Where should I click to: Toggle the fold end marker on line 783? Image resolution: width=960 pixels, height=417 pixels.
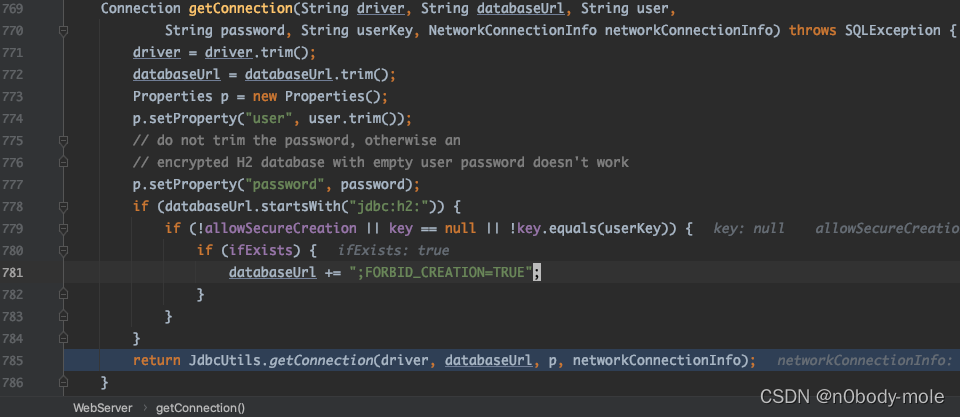[63, 317]
